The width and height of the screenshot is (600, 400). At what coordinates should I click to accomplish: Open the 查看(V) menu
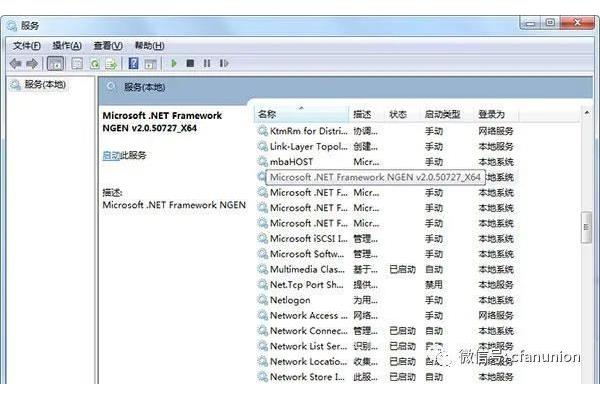pyautogui.click(x=108, y=46)
